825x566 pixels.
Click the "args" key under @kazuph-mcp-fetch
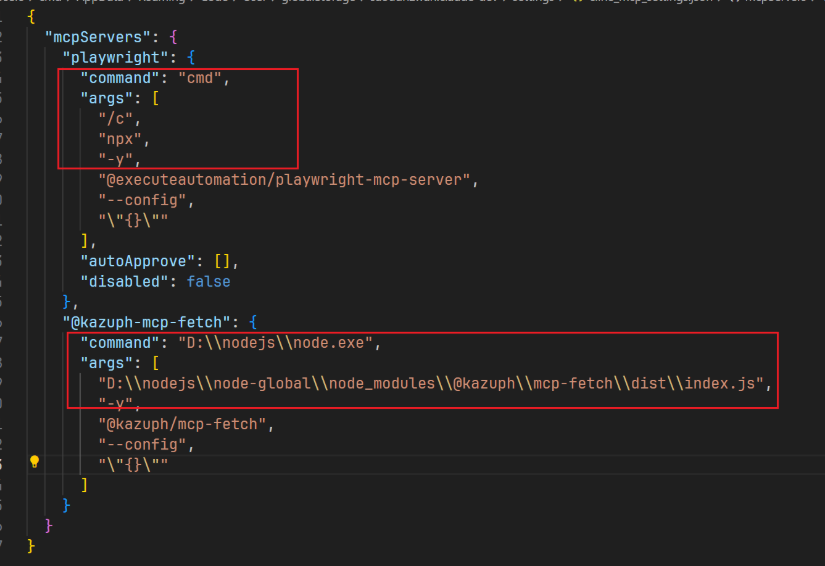point(106,363)
